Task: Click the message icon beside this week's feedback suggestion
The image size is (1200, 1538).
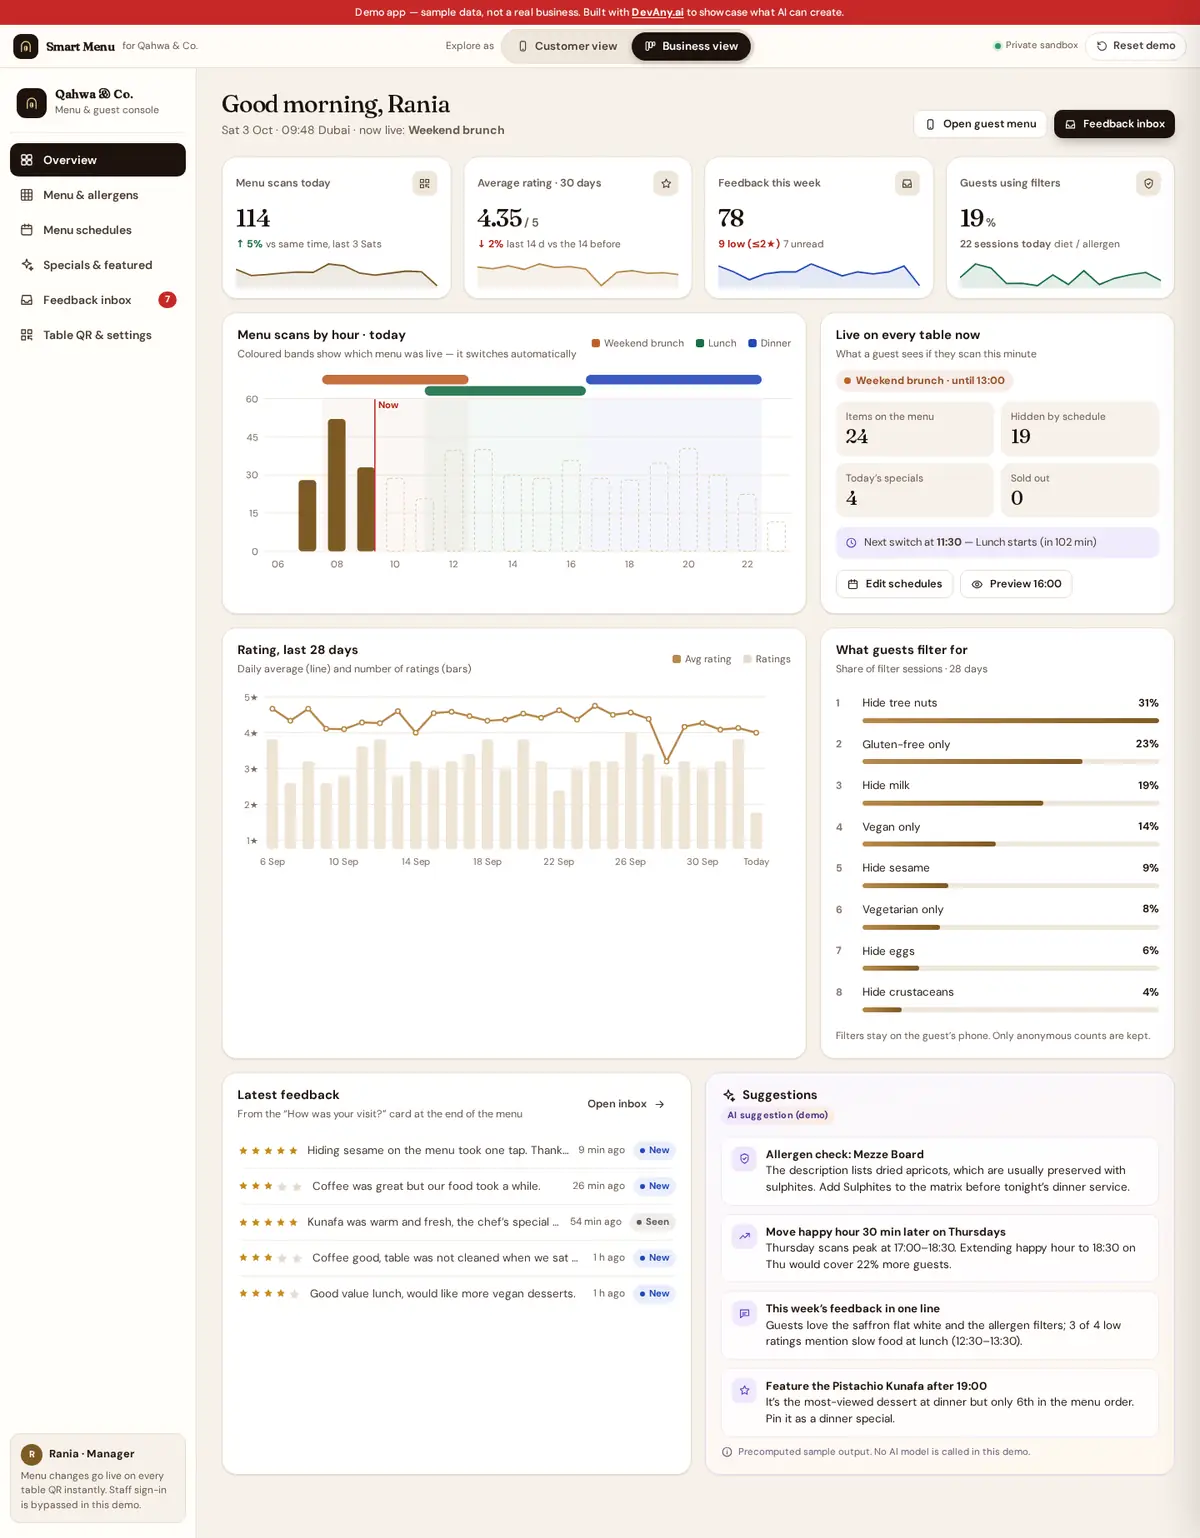Action: pos(744,1313)
